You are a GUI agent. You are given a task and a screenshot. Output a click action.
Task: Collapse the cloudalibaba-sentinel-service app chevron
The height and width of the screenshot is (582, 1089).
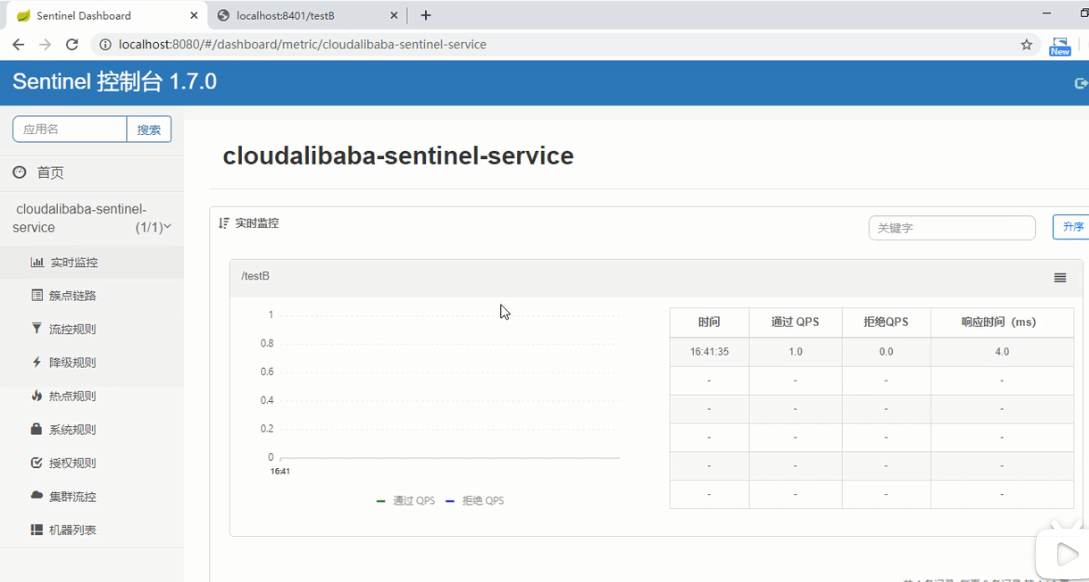[x=167, y=226]
